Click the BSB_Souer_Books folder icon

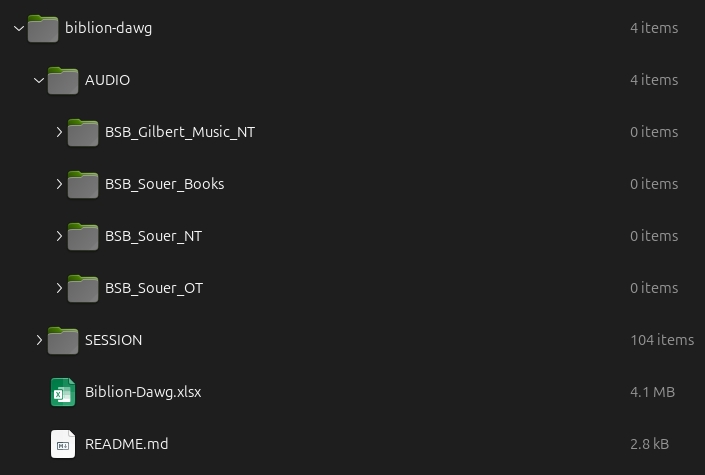click(83, 184)
